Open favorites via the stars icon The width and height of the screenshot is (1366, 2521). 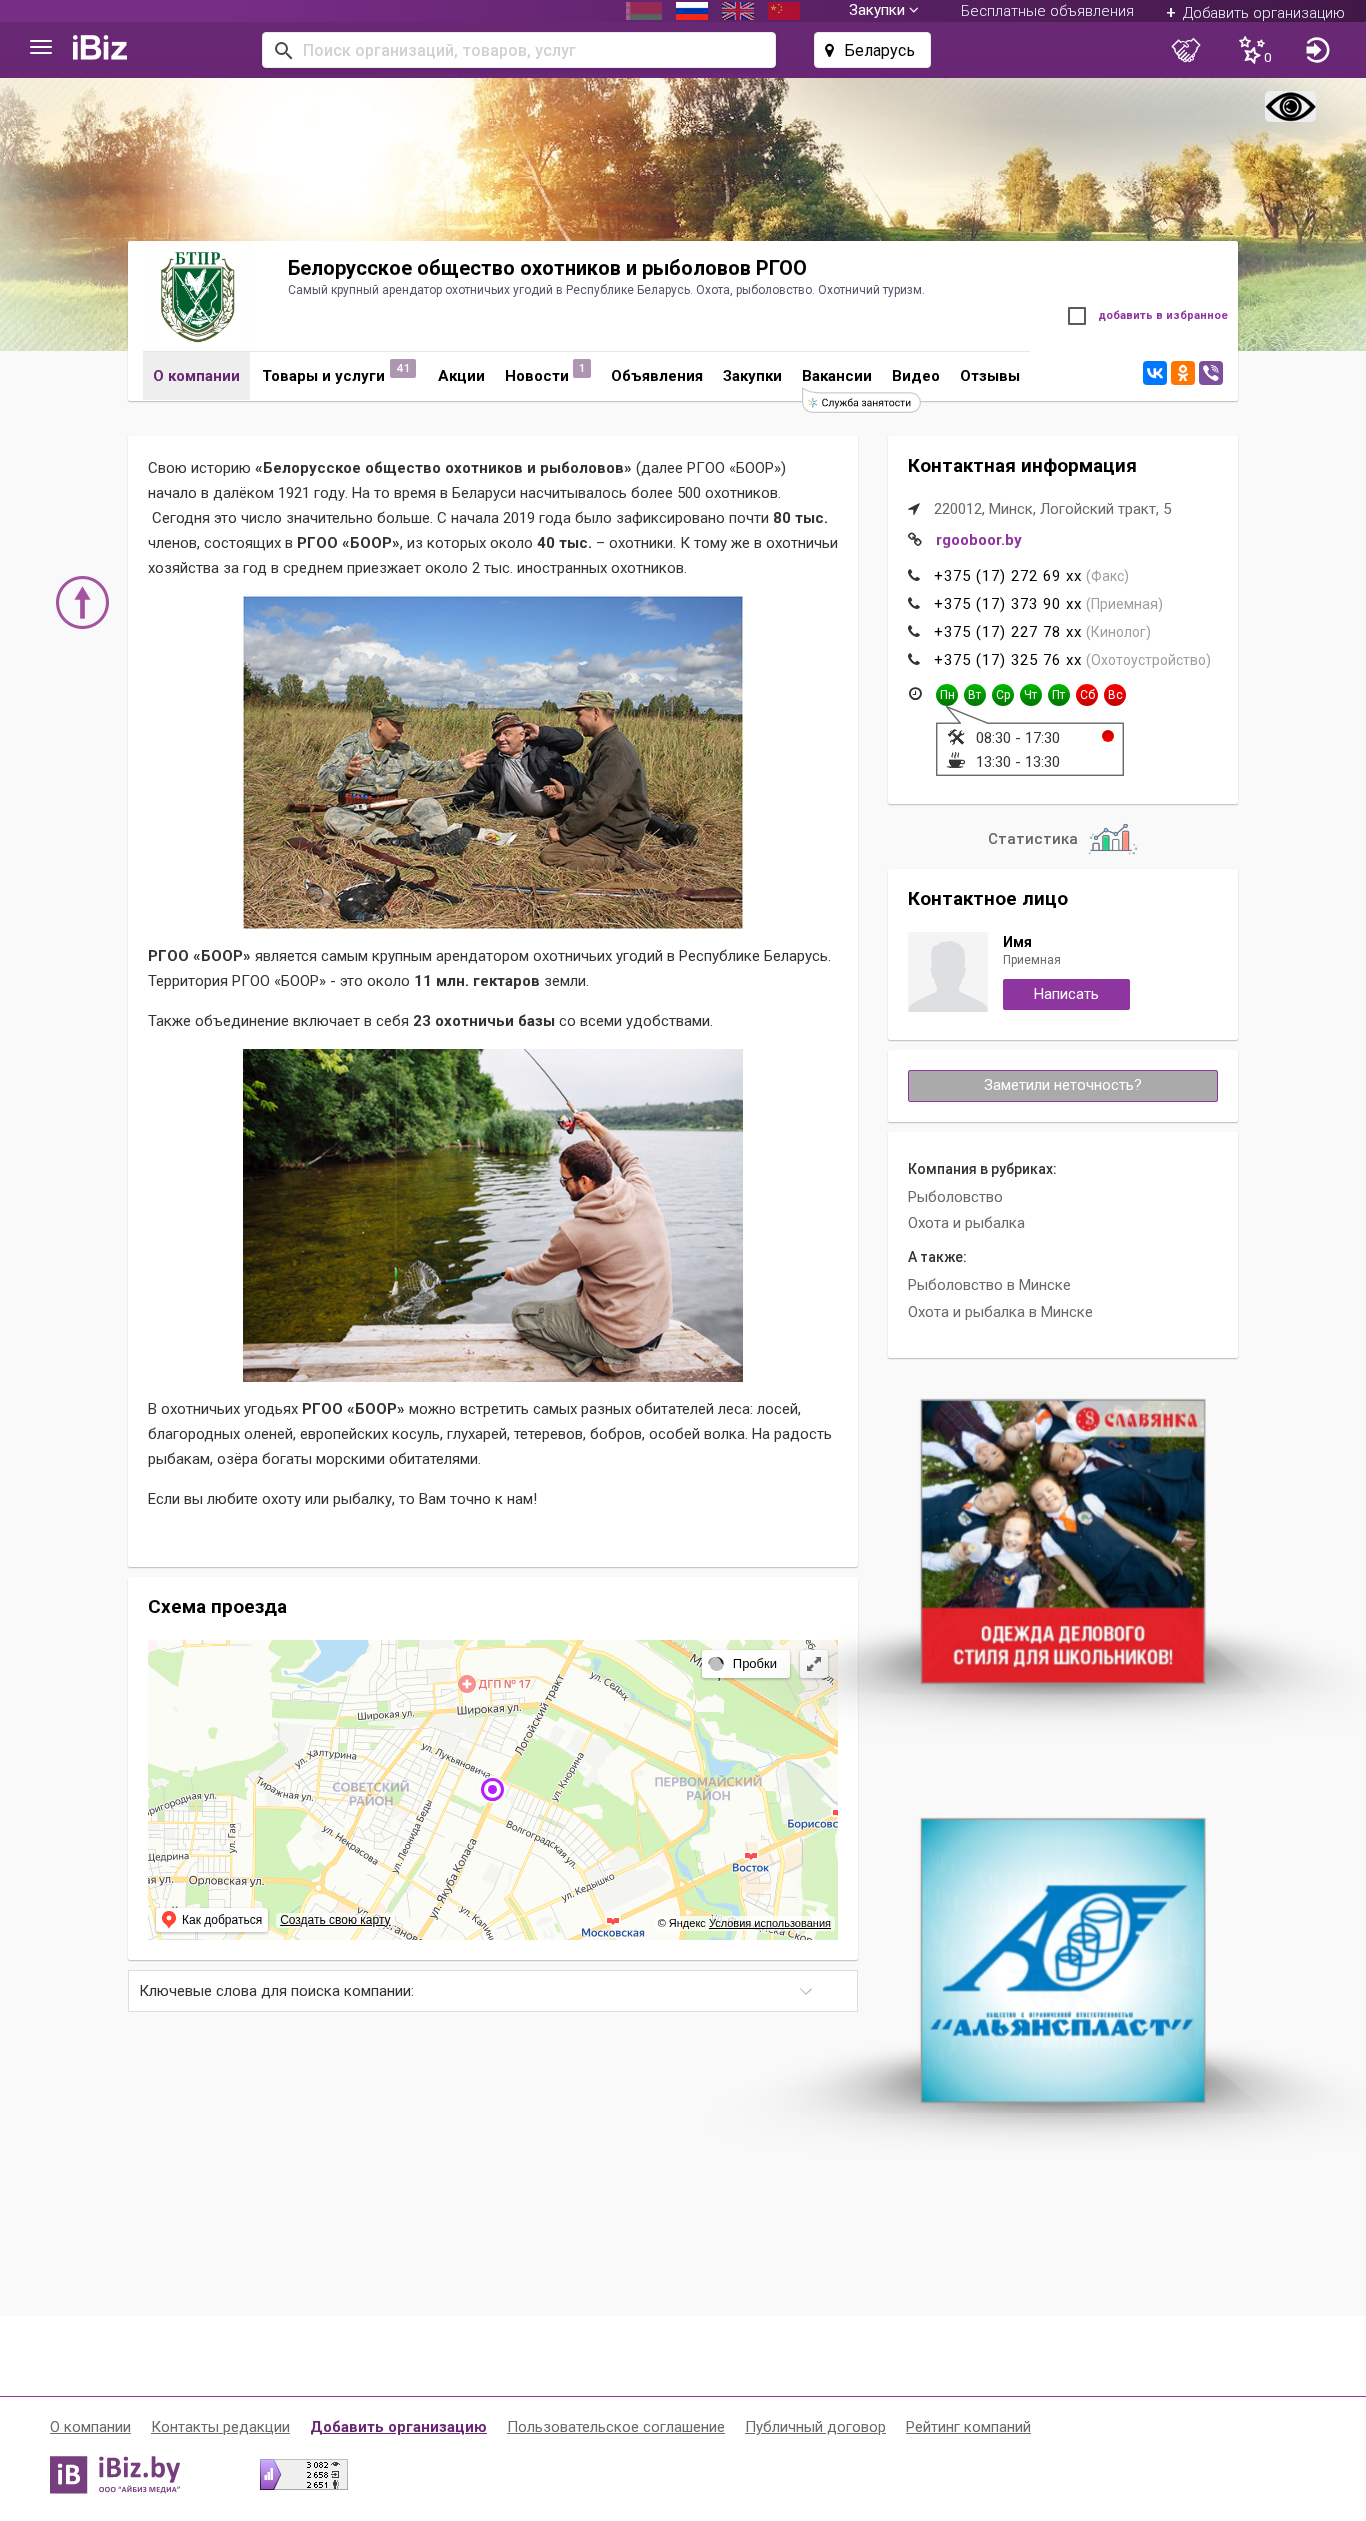(1253, 50)
